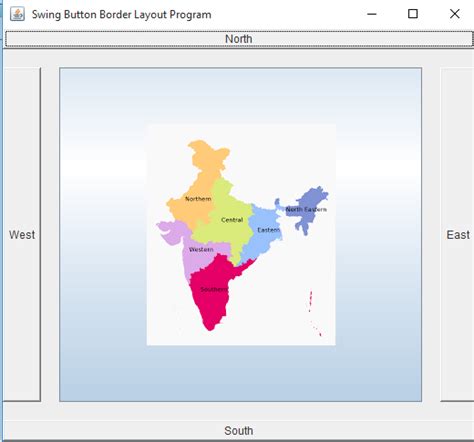Click the Java icon in title bar
Image resolution: width=474 pixels, height=442 pixels.
[x=17, y=14]
